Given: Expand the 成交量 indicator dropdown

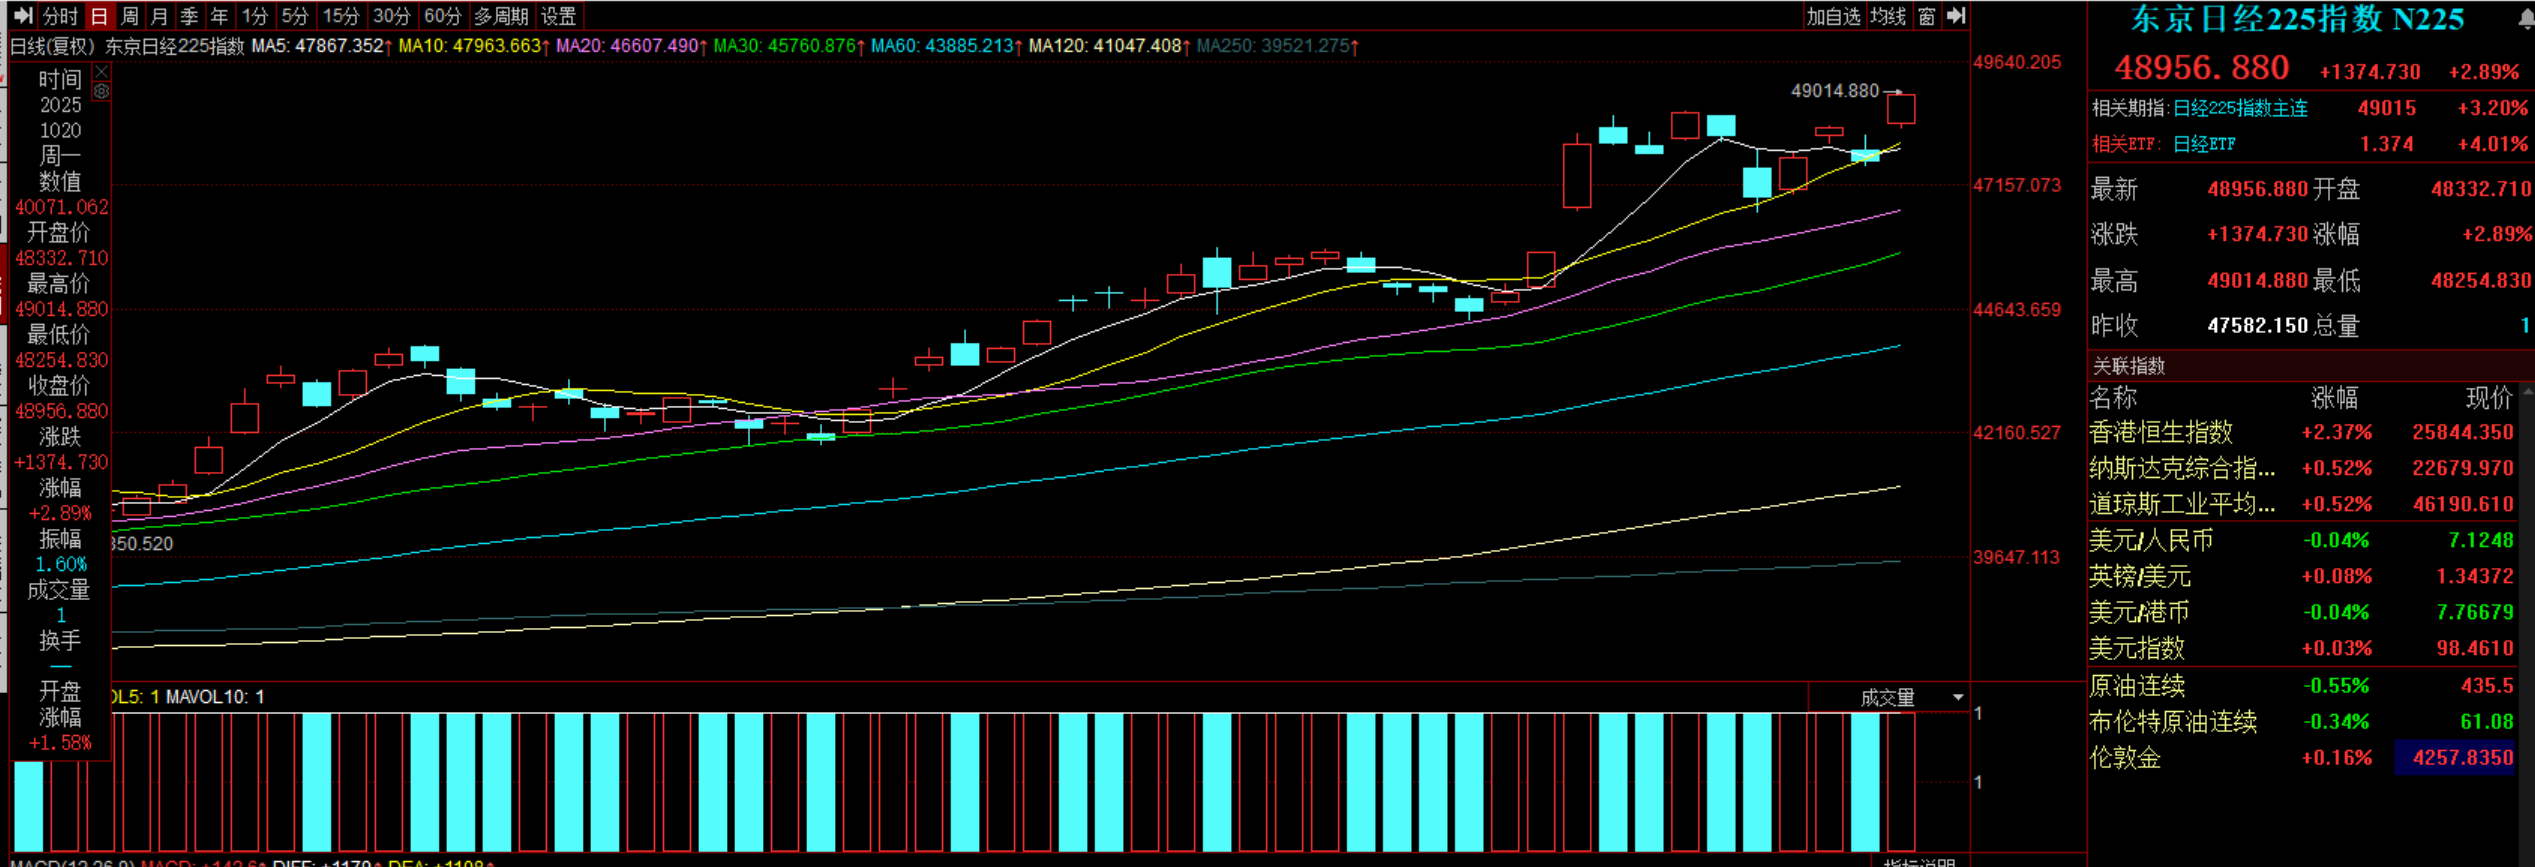Looking at the screenshot, I should pos(1957,697).
